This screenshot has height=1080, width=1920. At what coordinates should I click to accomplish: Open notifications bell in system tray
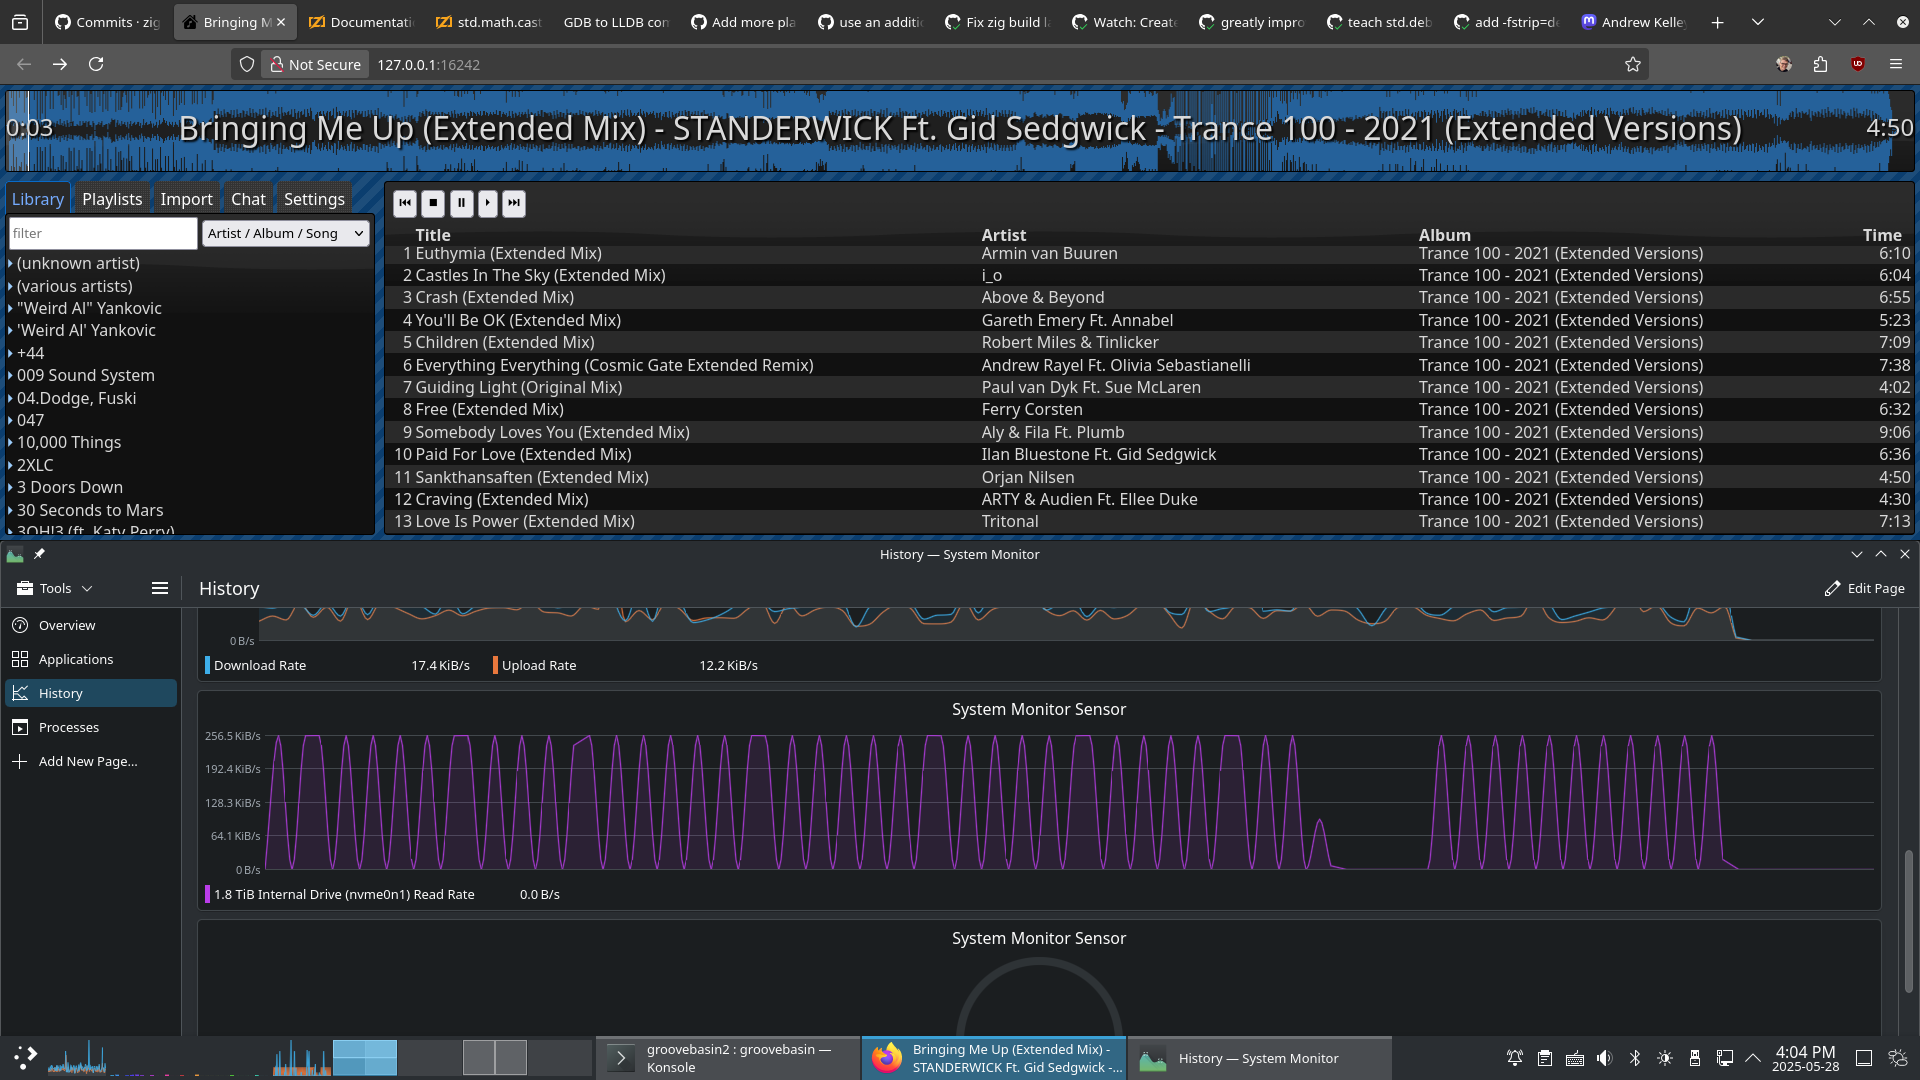[x=1515, y=1058]
